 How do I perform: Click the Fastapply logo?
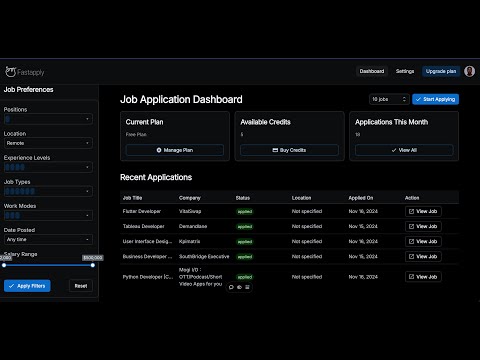tap(25, 72)
